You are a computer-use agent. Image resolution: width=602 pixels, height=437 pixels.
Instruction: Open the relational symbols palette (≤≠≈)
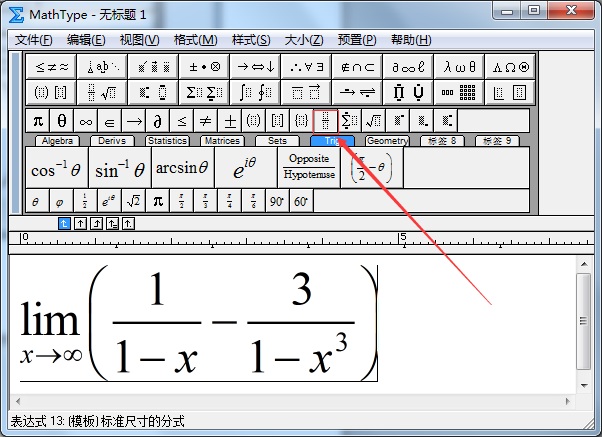pyautogui.click(x=51, y=67)
